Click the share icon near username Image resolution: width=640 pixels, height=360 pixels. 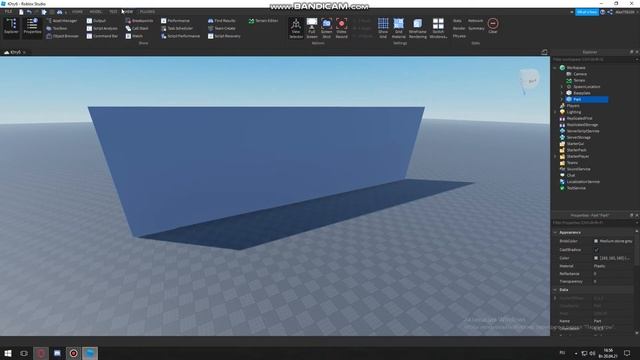(610, 12)
